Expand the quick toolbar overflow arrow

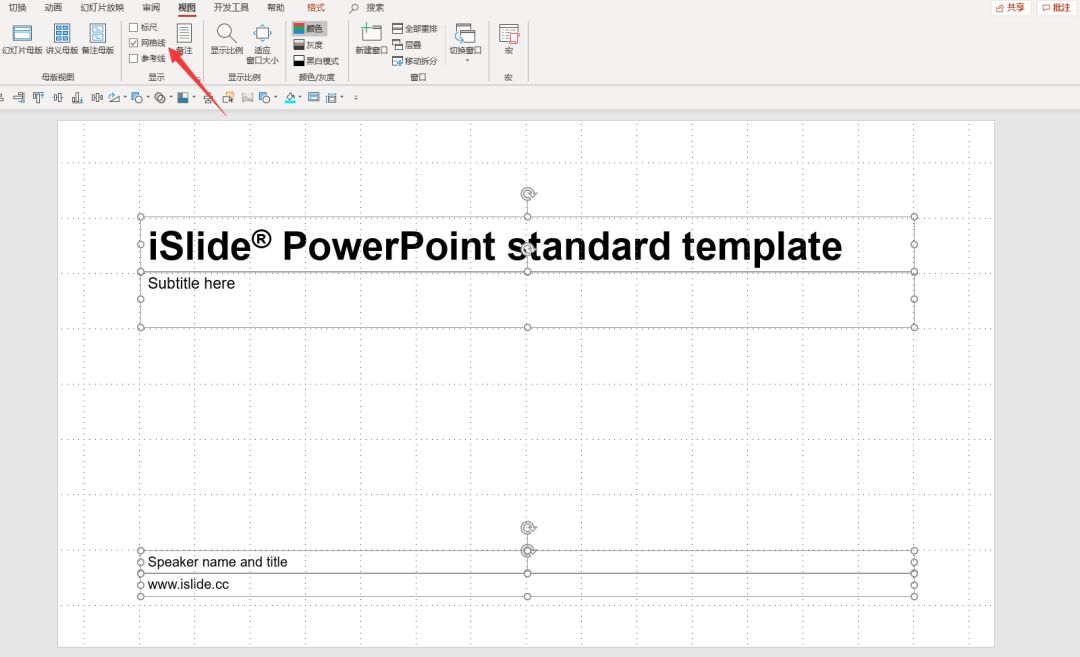(x=356, y=98)
